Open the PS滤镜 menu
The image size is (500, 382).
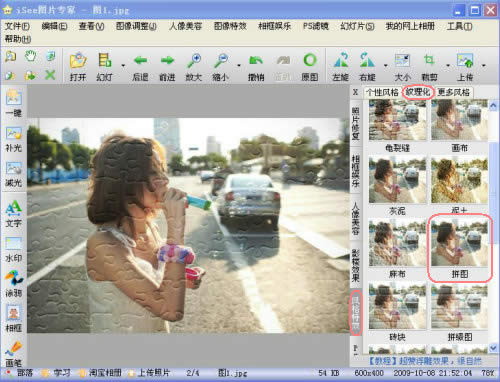point(315,26)
